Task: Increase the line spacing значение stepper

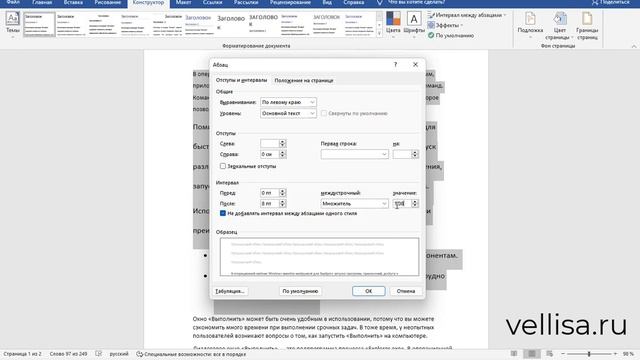Action: tap(415, 201)
